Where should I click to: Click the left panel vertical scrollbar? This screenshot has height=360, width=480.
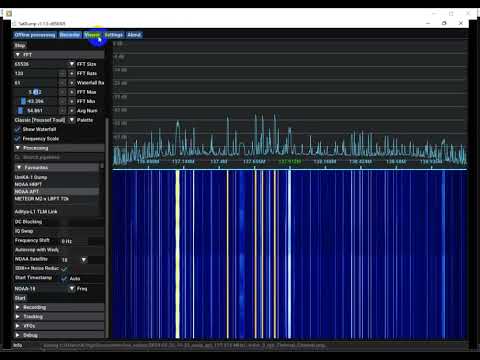pyautogui.click(x=107, y=227)
